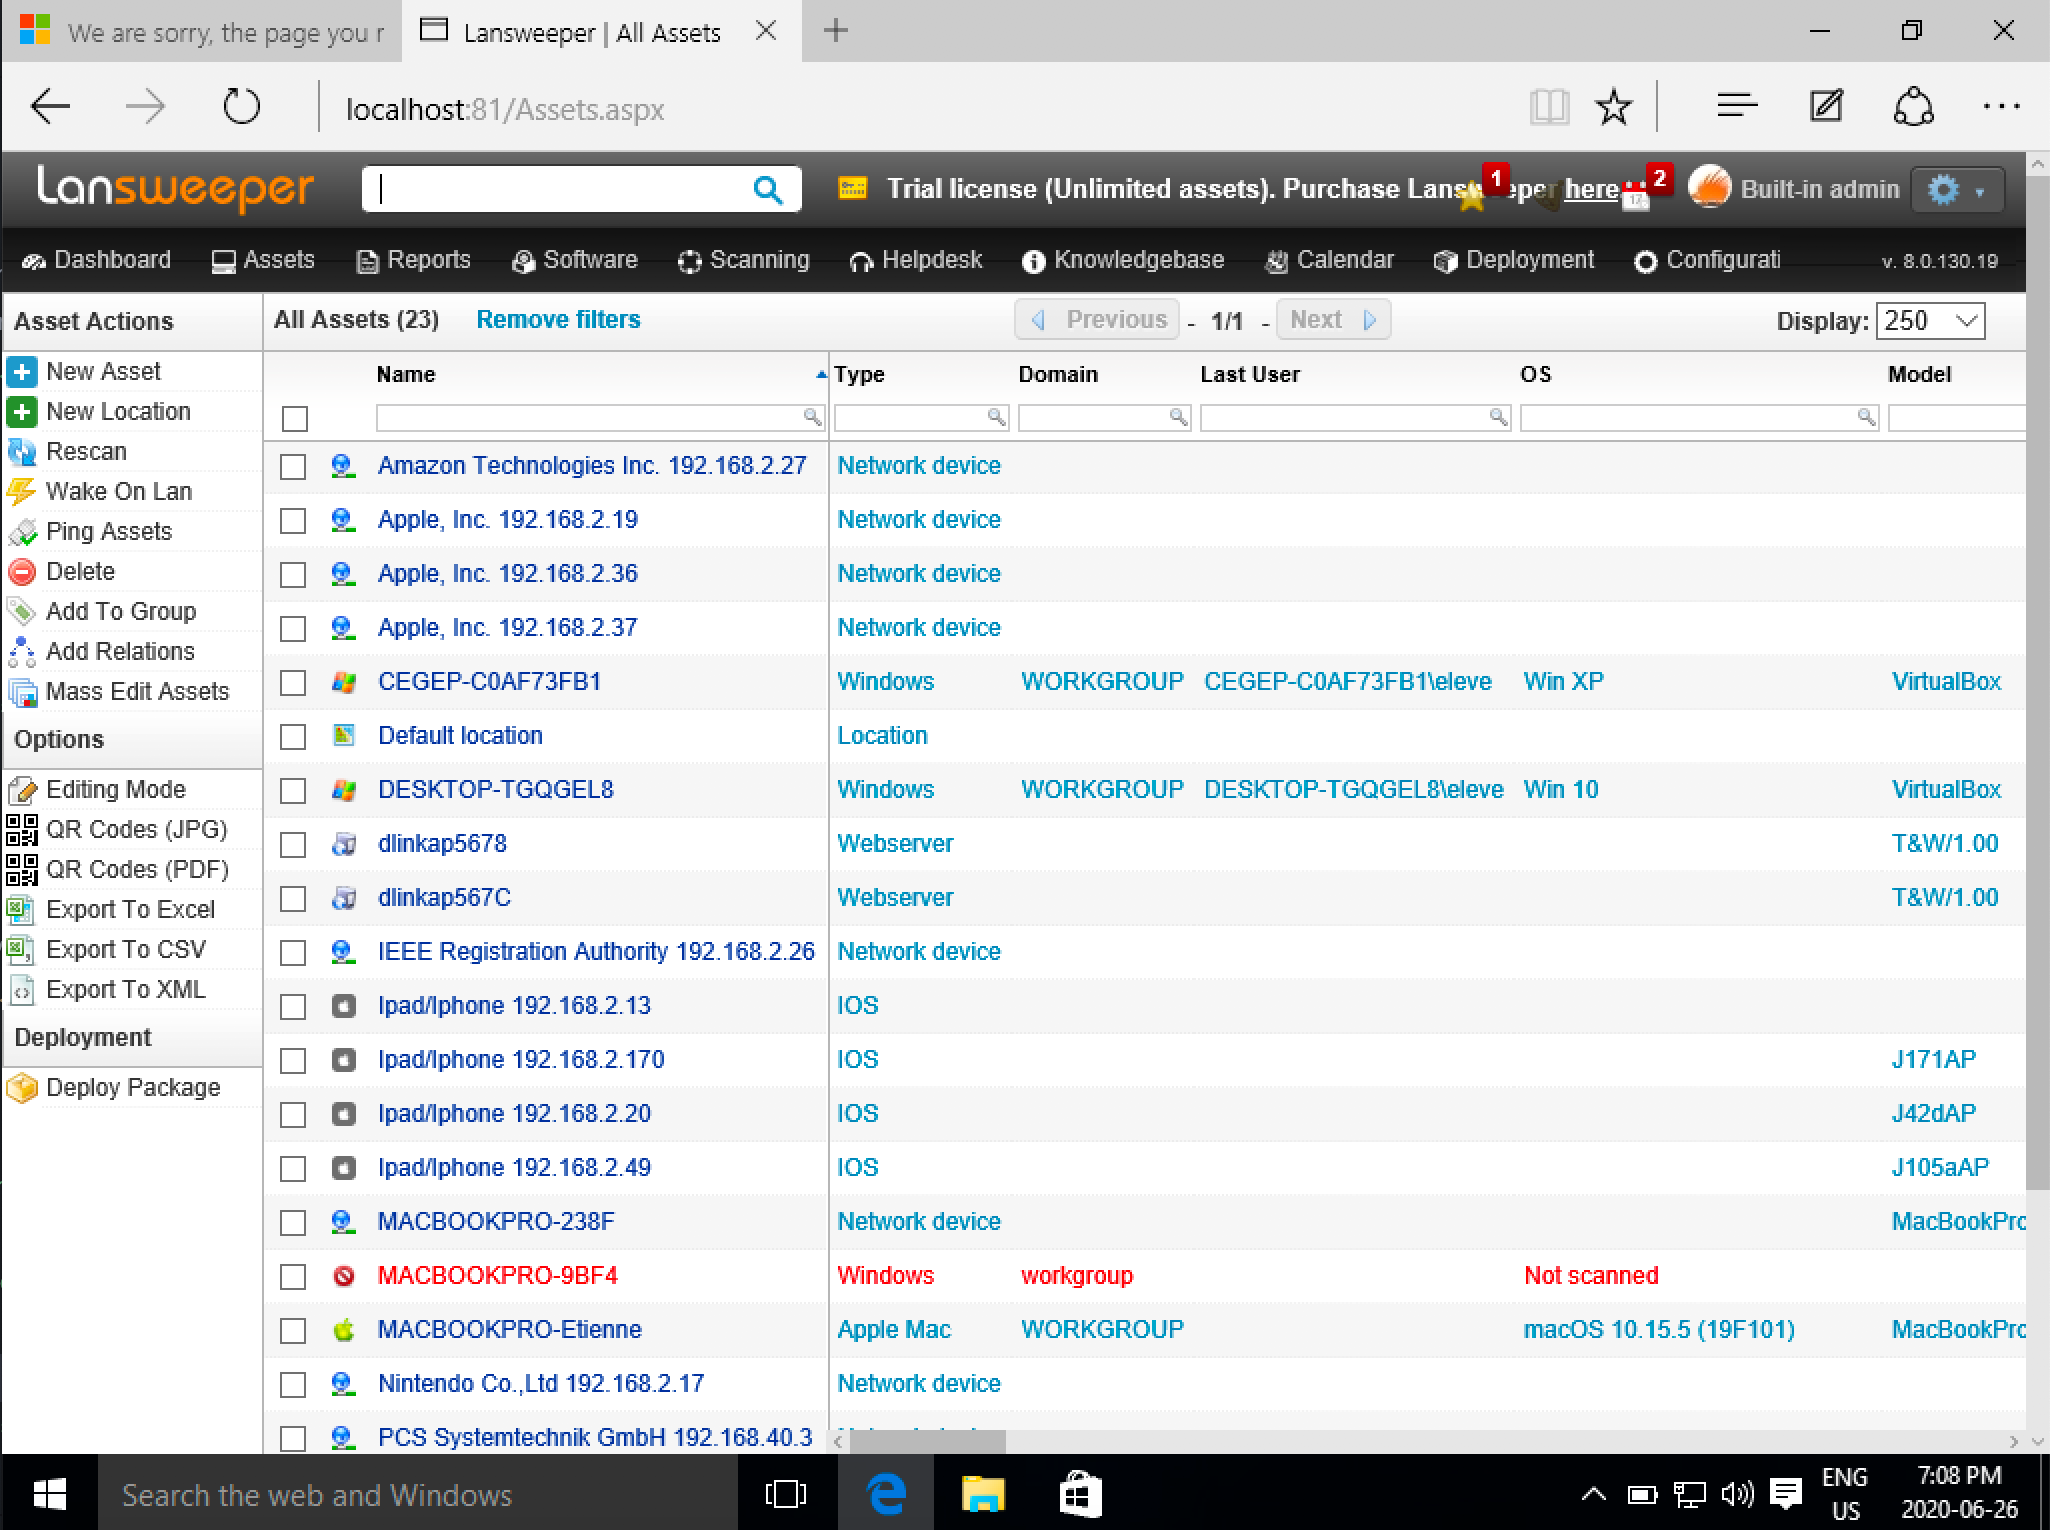Viewport: 2050px width, 1530px height.
Task: Click the Built-in admin avatar icon
Action: 1709,189
